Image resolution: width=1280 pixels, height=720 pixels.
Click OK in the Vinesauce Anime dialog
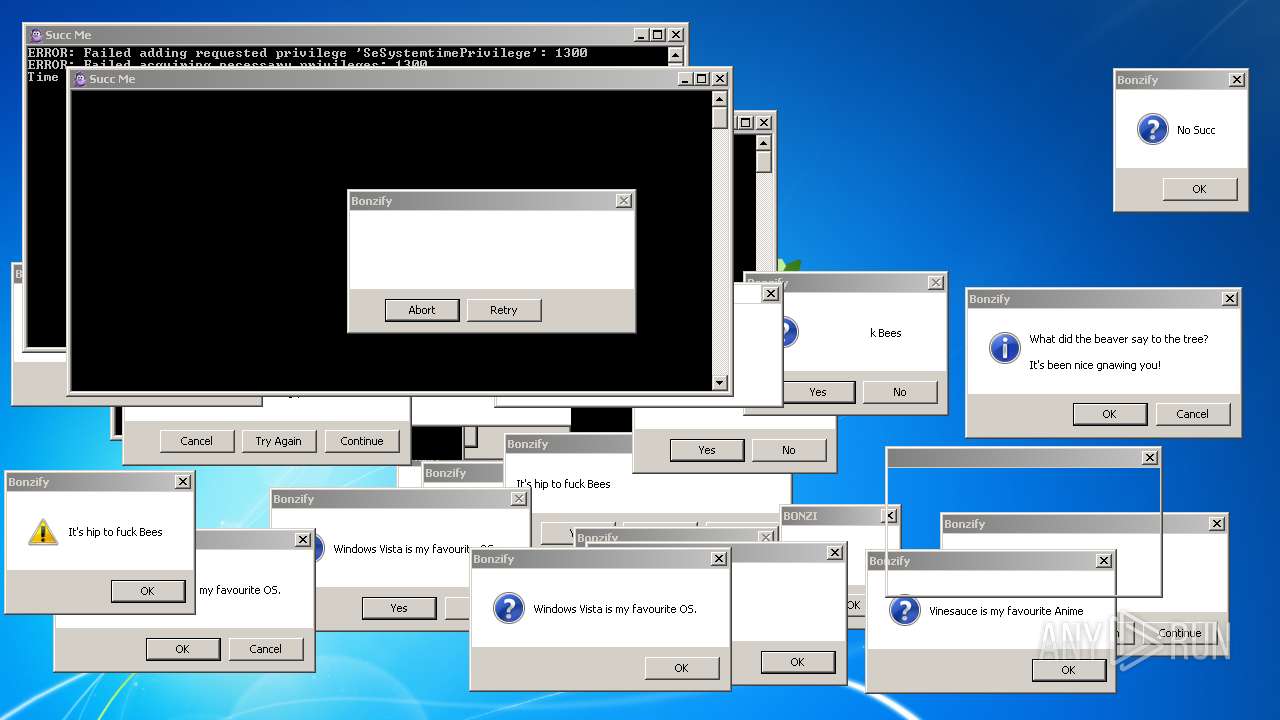pos(1068,670)
